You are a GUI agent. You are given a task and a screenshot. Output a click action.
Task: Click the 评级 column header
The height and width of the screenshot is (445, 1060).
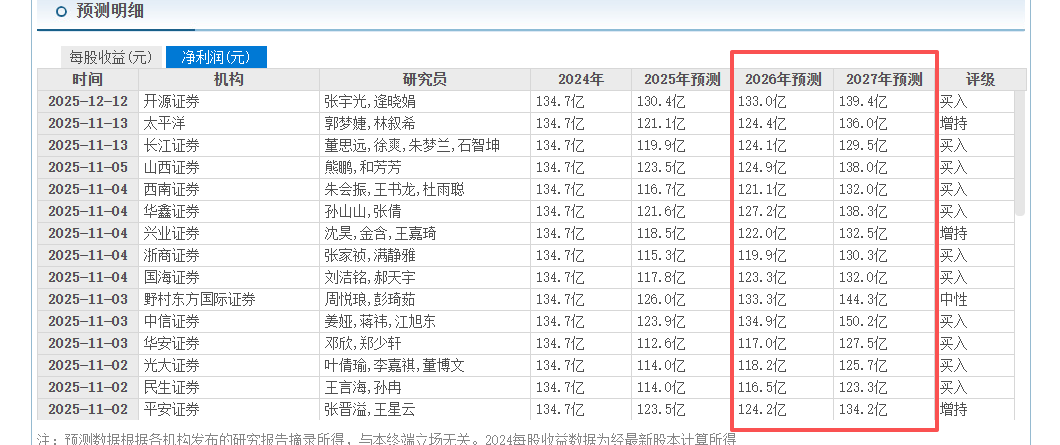pos(980,80)
